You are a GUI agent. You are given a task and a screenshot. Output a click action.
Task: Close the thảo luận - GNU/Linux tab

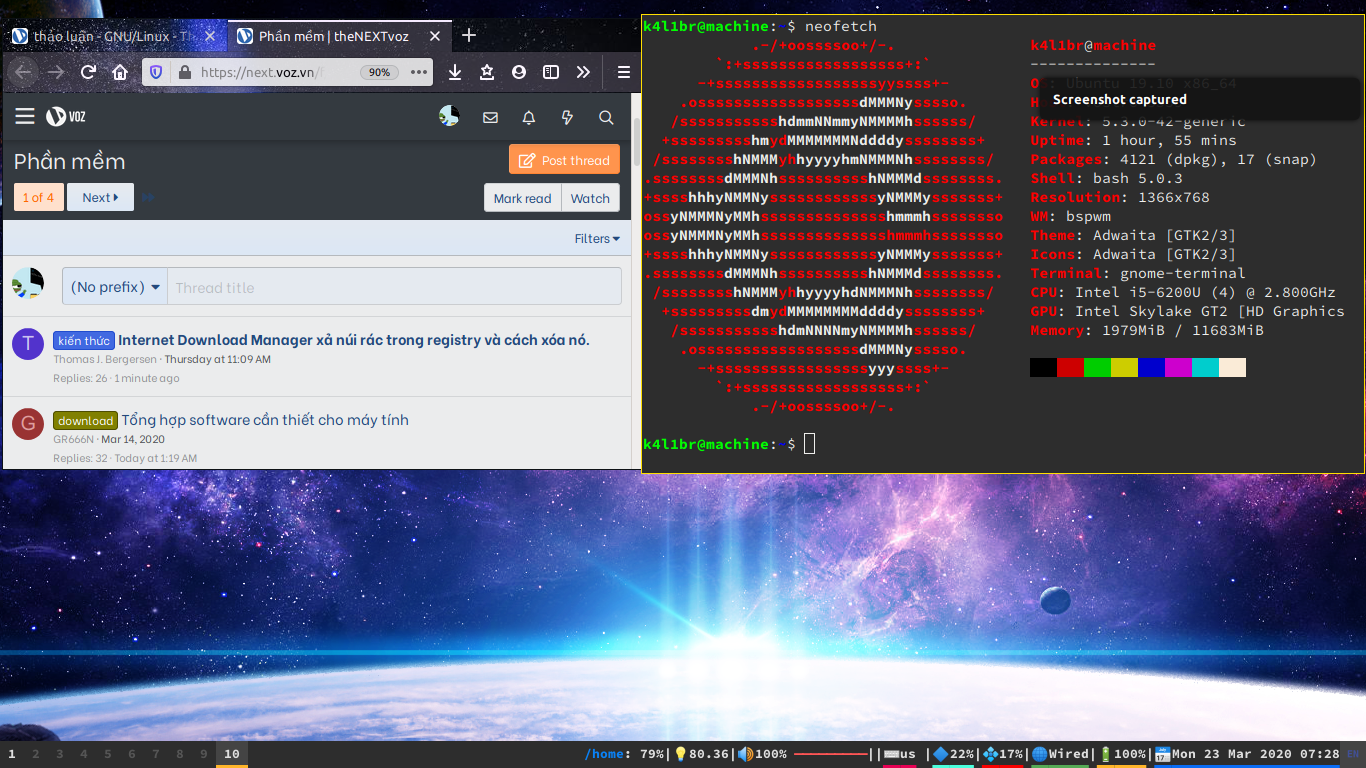(x=210, y=36)
